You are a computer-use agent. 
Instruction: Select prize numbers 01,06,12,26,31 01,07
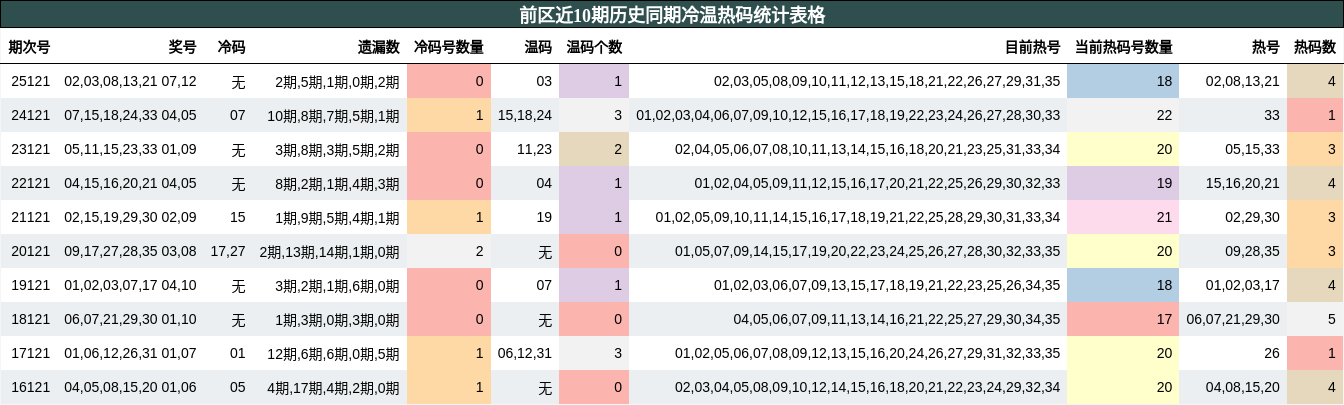[x=130, y=353]
